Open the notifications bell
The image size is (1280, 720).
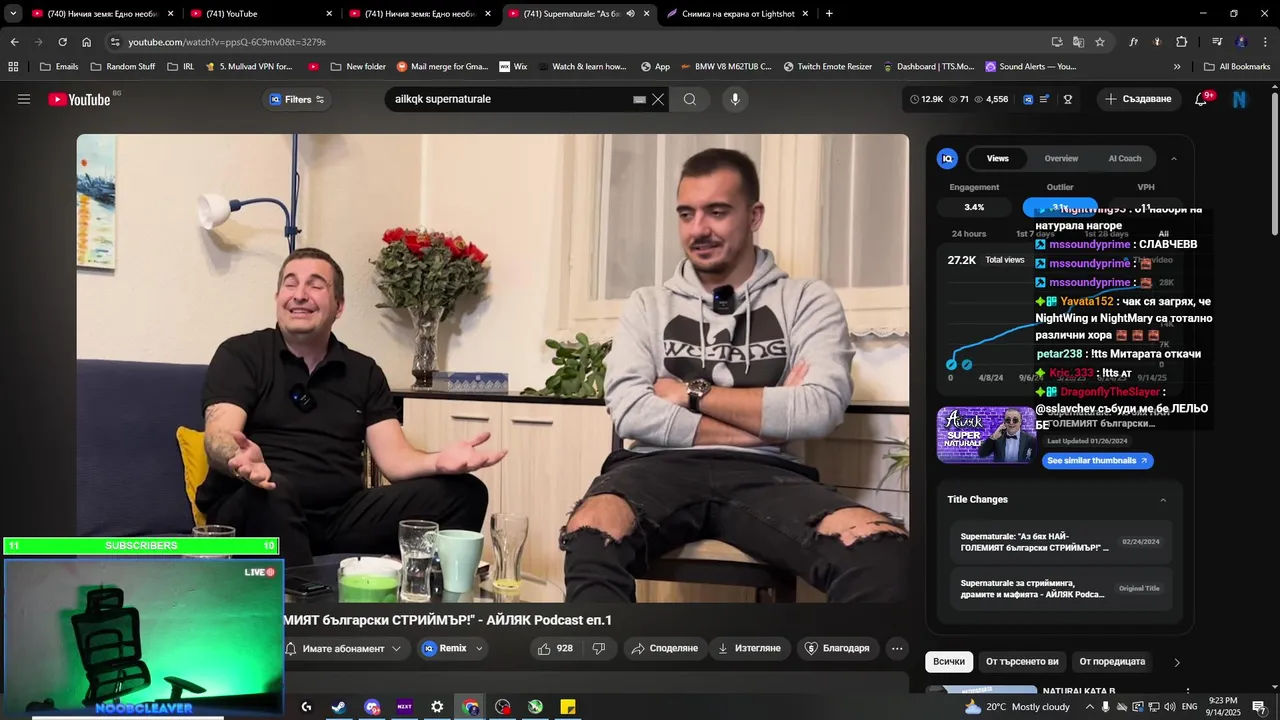click(x=1201, y=99)
